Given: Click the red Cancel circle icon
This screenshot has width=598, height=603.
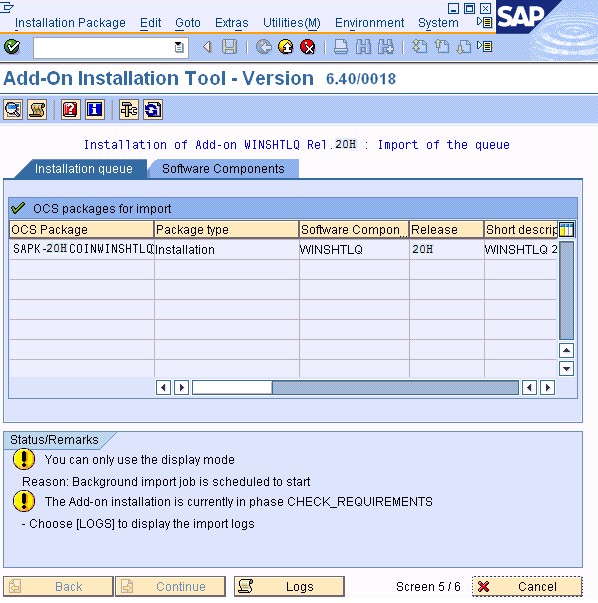Looking at the screenshot, I should (x=308, y=47).
